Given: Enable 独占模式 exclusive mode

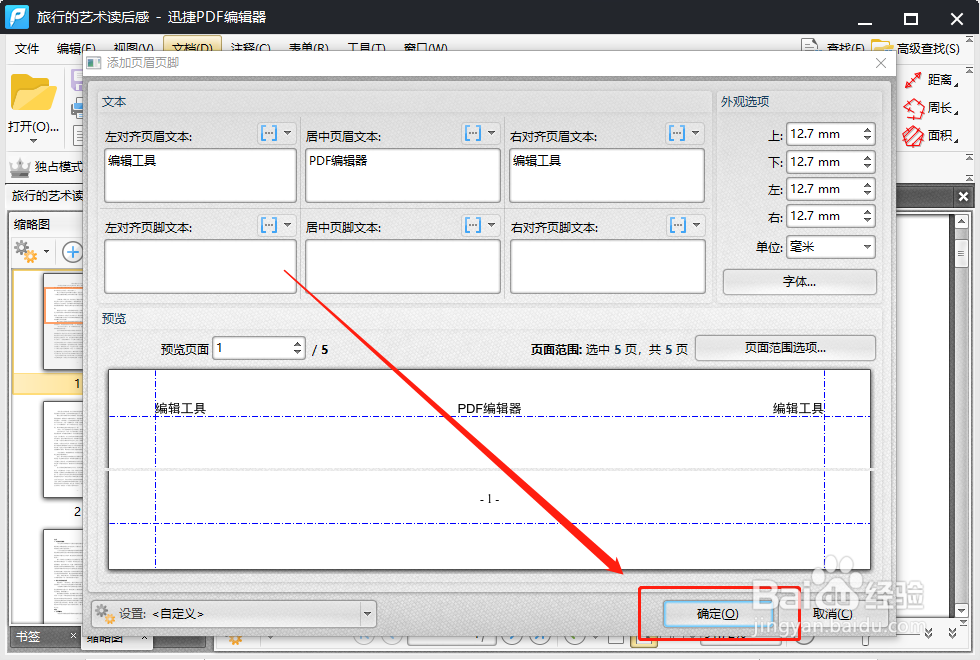Looking at the screenshot, I should coord(46,166).
